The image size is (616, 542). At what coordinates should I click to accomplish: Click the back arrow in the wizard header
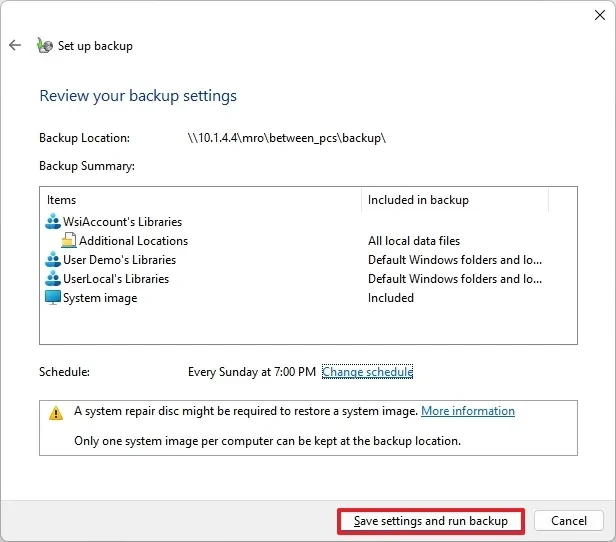click(15, 45)
